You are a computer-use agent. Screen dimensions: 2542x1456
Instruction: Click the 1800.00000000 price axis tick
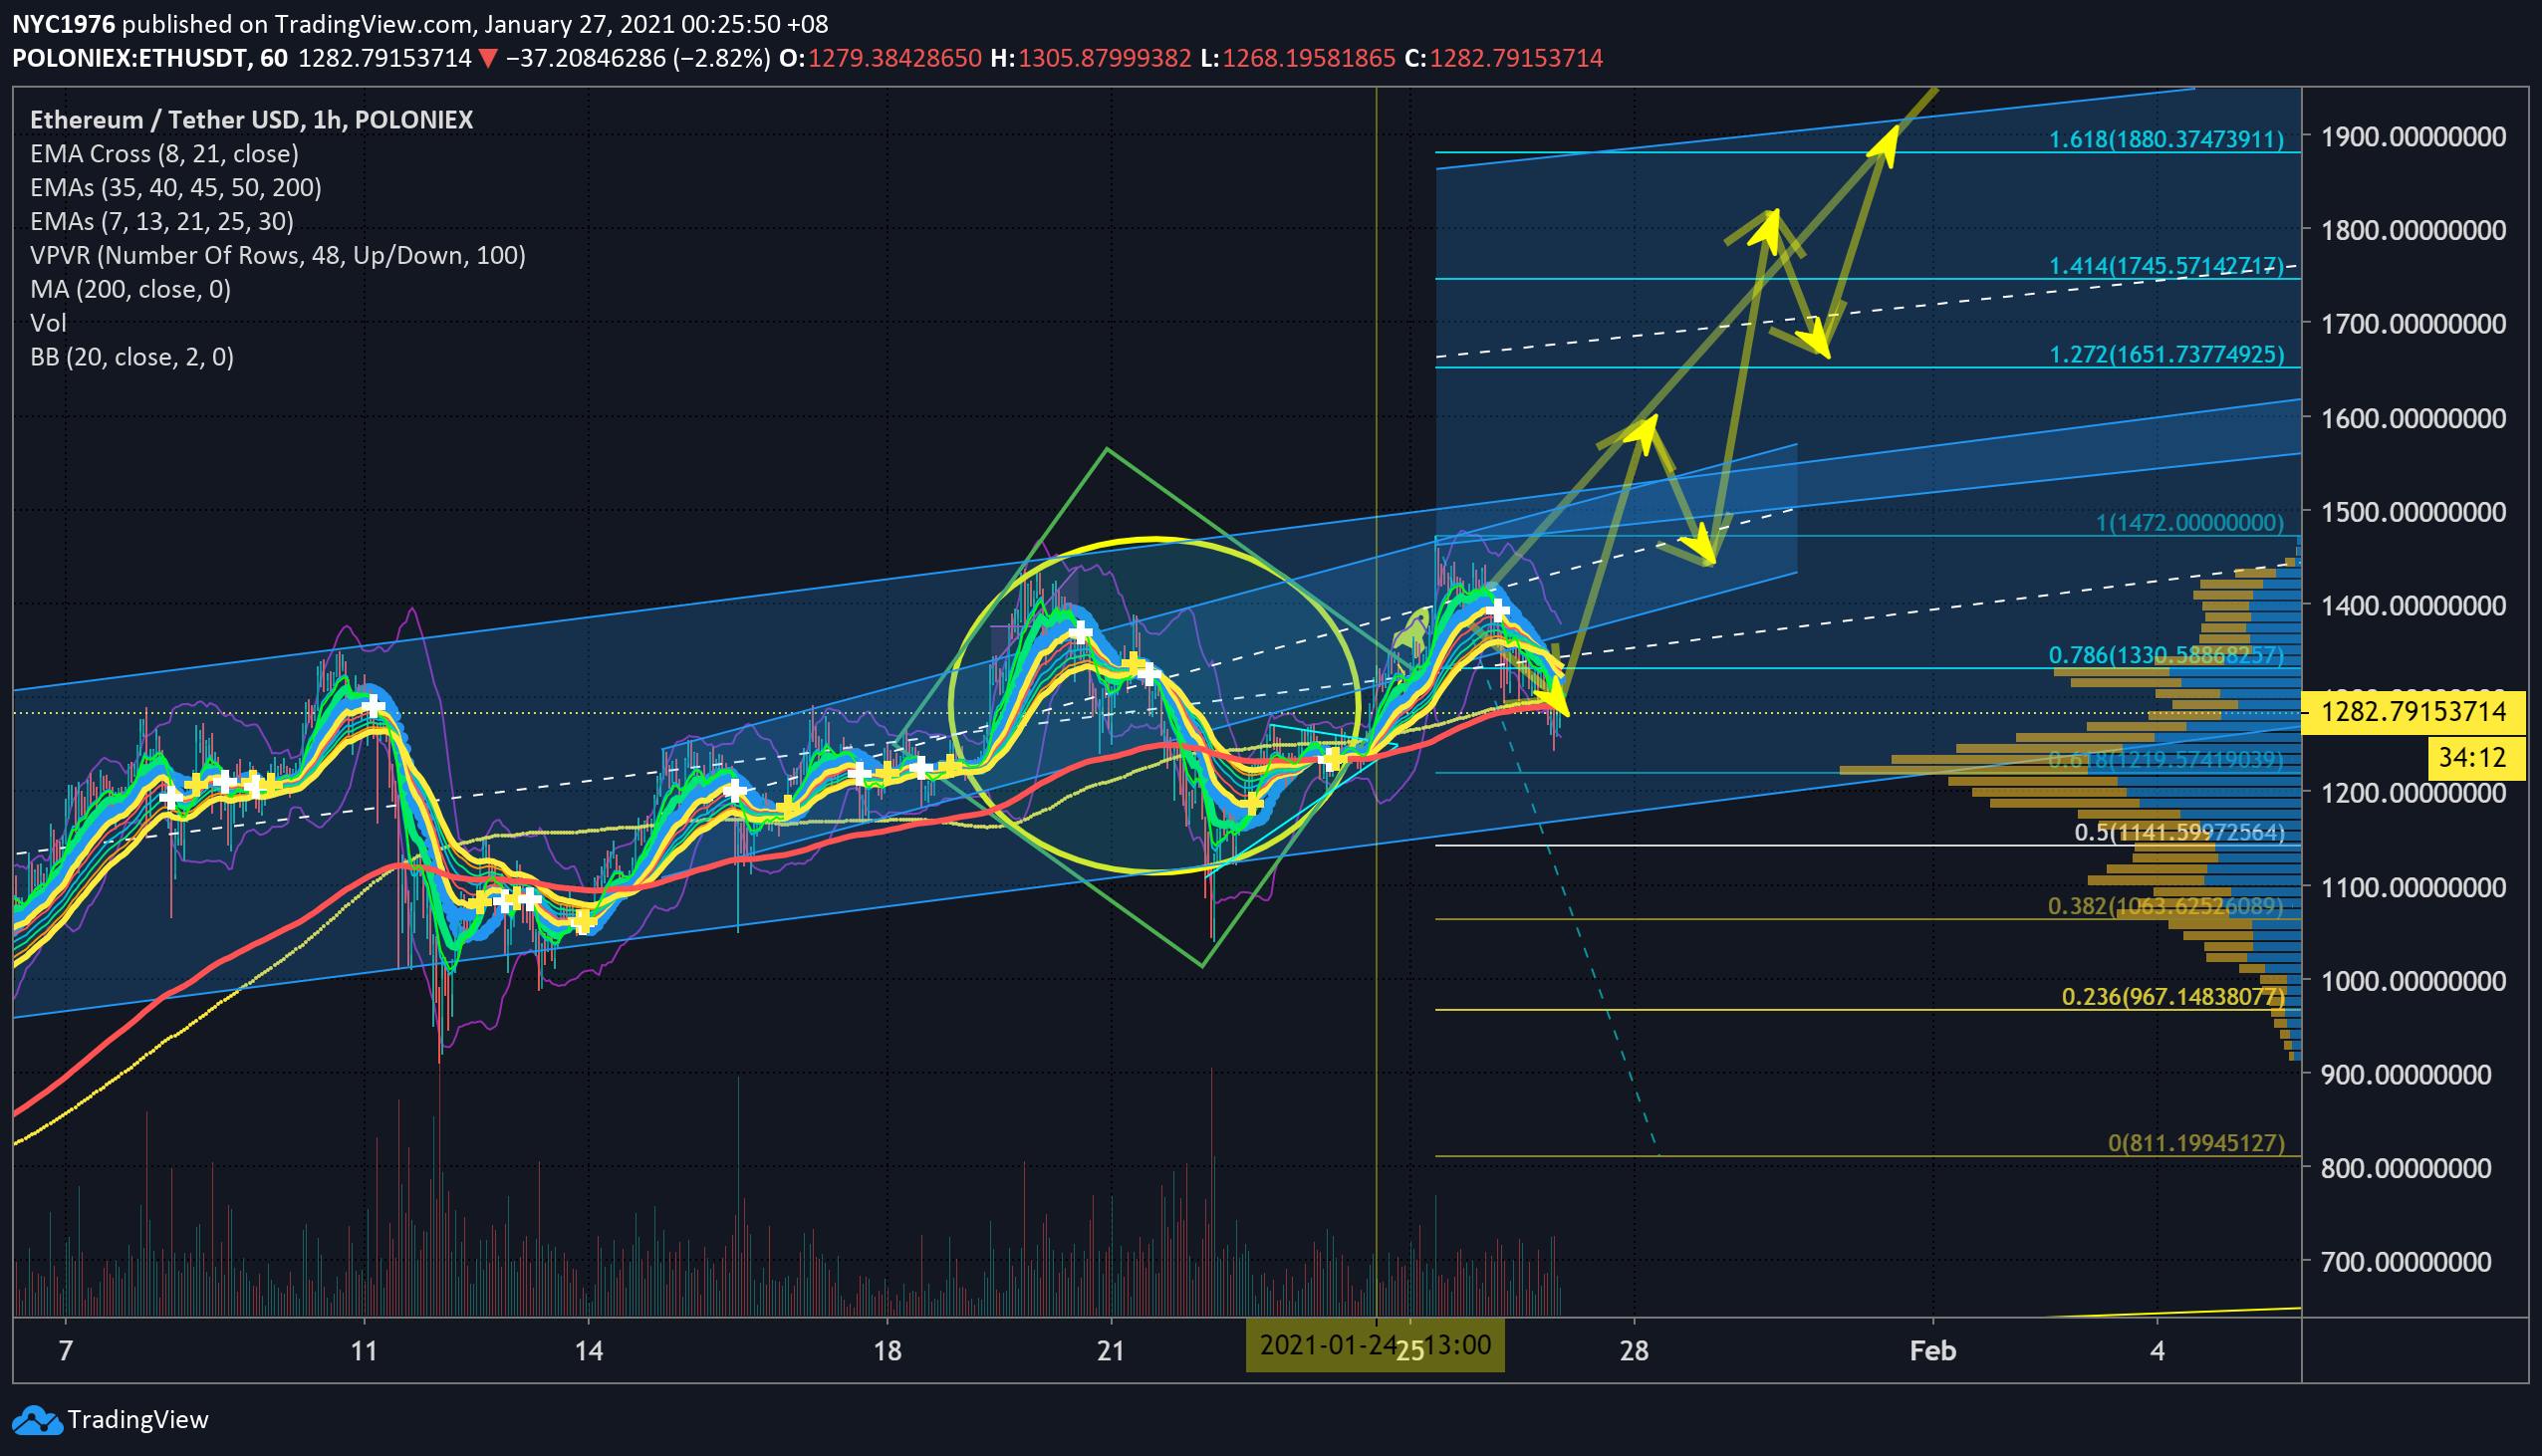(x=2413, y=231)
